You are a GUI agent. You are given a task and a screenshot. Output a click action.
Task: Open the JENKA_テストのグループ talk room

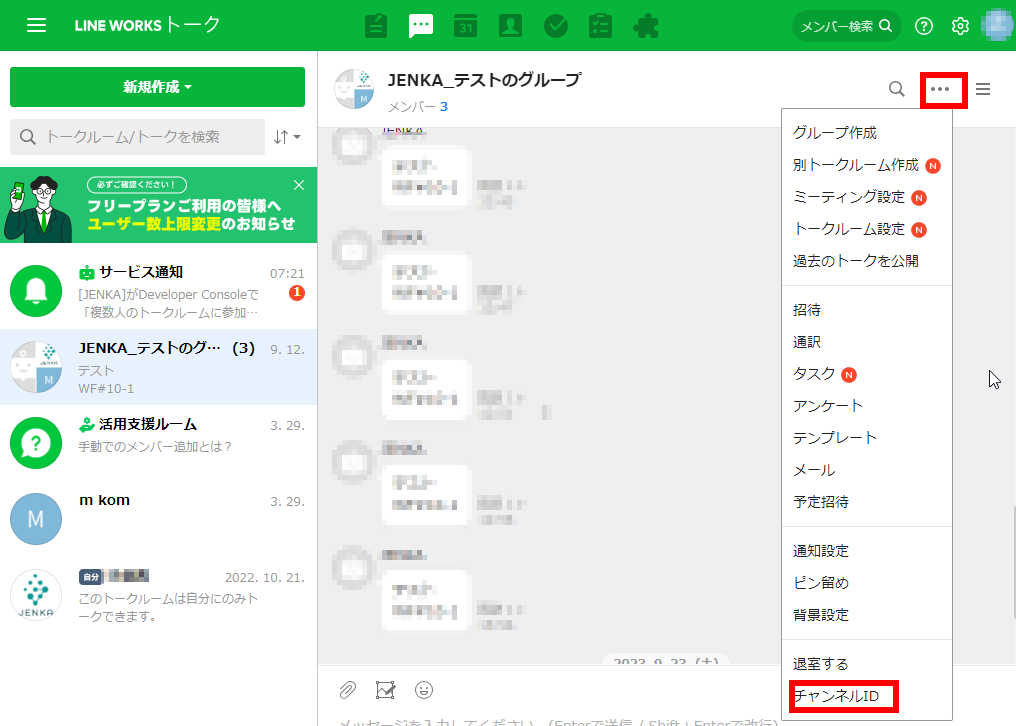coord(159,367)
